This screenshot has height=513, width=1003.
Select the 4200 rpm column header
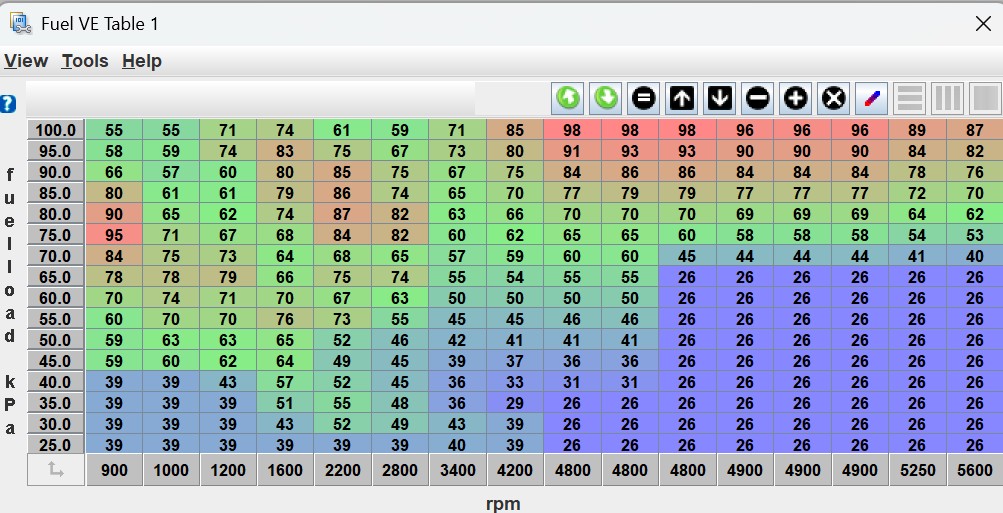515,470
